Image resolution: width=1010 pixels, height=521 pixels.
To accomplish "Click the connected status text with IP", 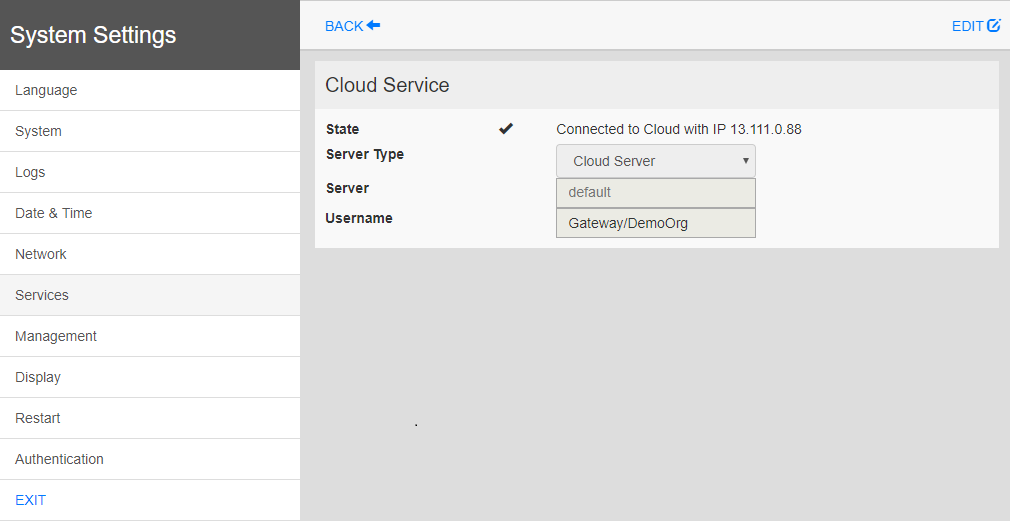I will (679, 129).
